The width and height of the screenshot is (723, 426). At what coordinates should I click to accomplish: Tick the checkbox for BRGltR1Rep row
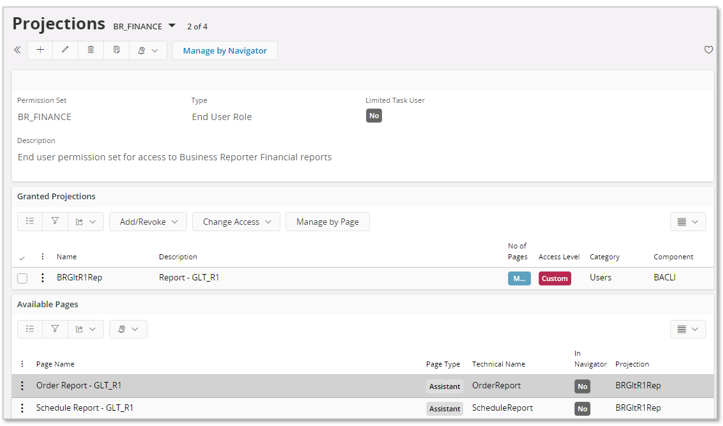pyautogui.click(x=22, y=278)
